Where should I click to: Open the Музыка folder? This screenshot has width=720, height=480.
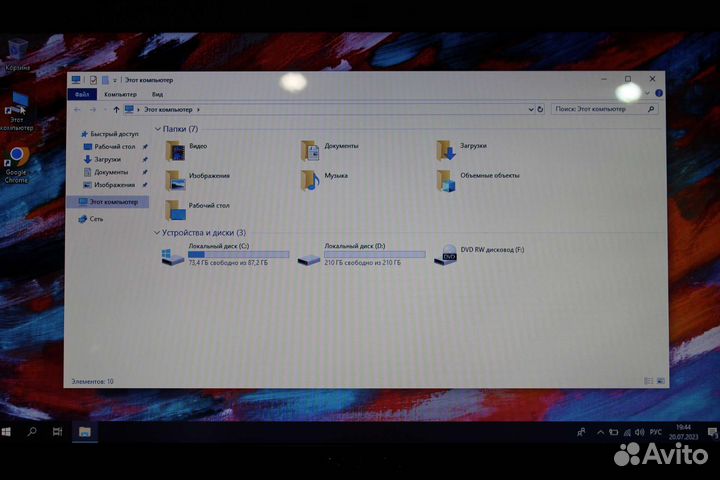click(324, 180)
